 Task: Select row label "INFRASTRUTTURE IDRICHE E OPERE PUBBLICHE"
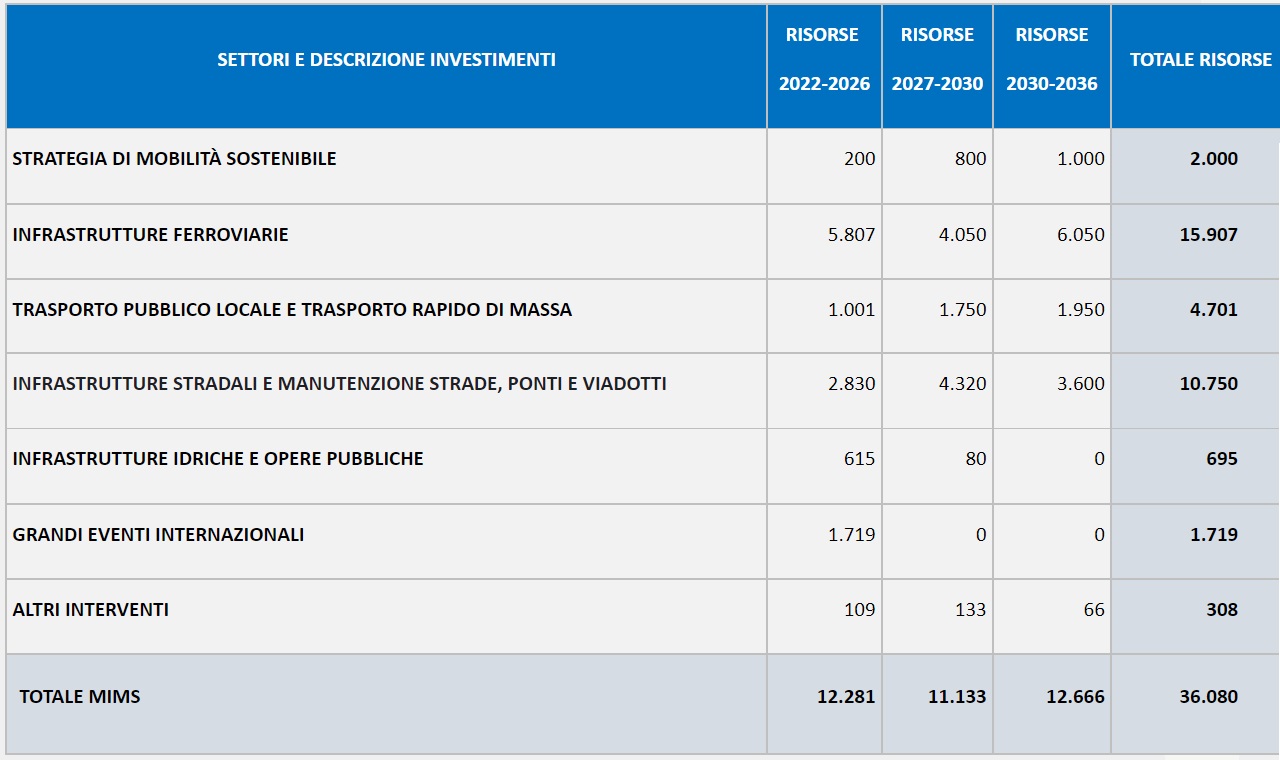click(x=218, y=459)
